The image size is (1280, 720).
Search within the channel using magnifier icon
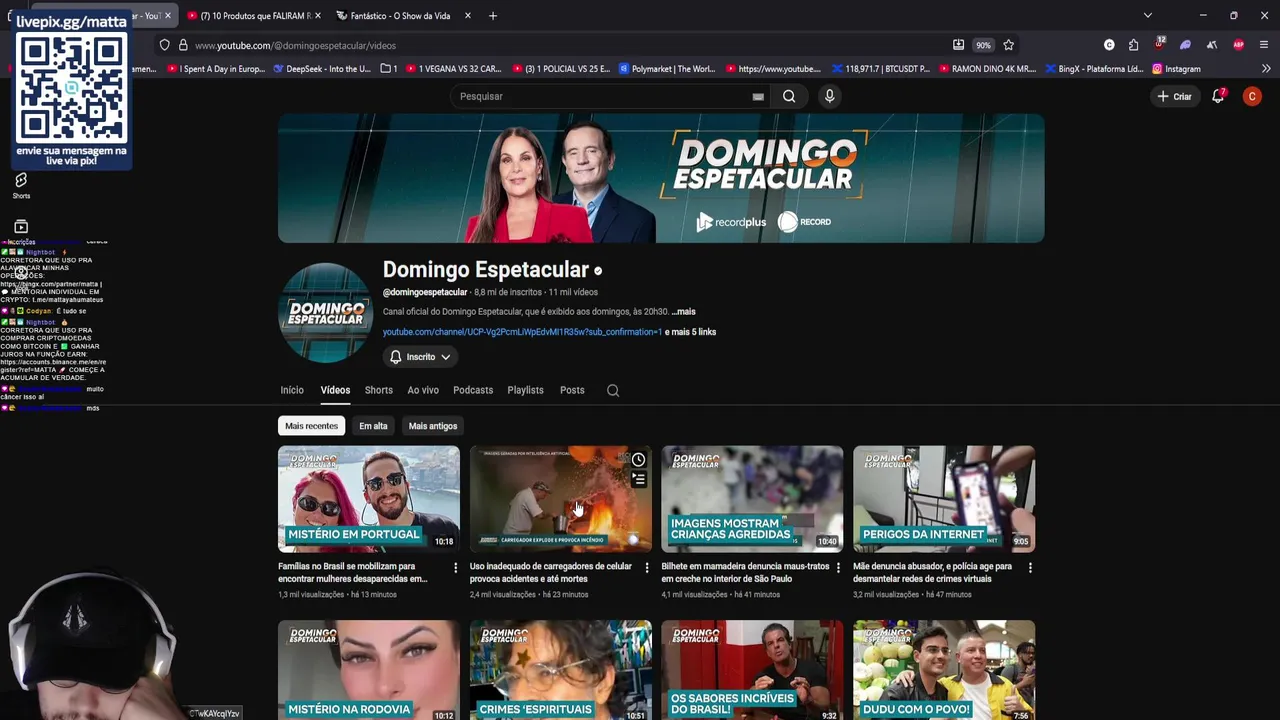(613, 390)
